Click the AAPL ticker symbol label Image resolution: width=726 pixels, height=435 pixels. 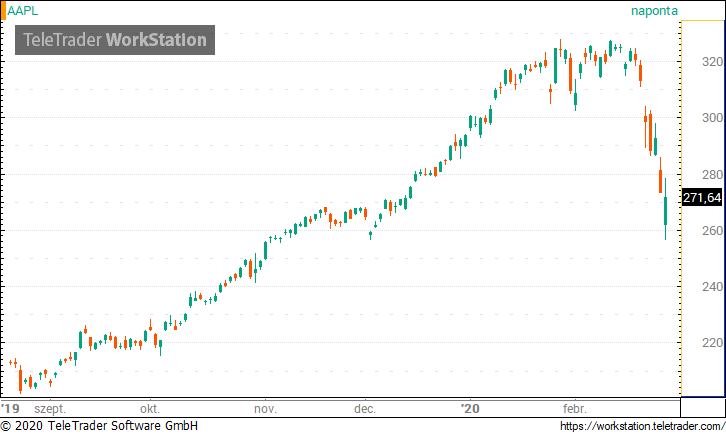23,11
